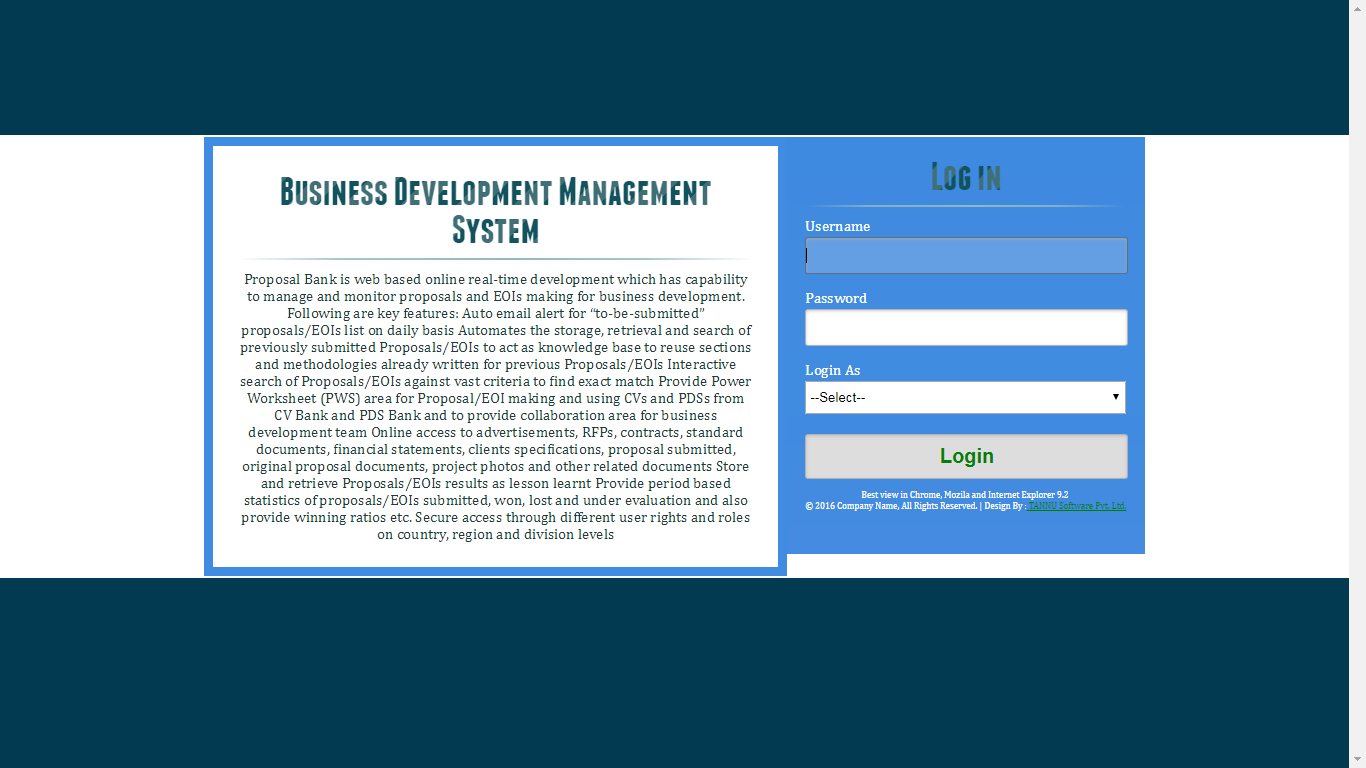Select the "Log in" heading text

click(966, 177)
